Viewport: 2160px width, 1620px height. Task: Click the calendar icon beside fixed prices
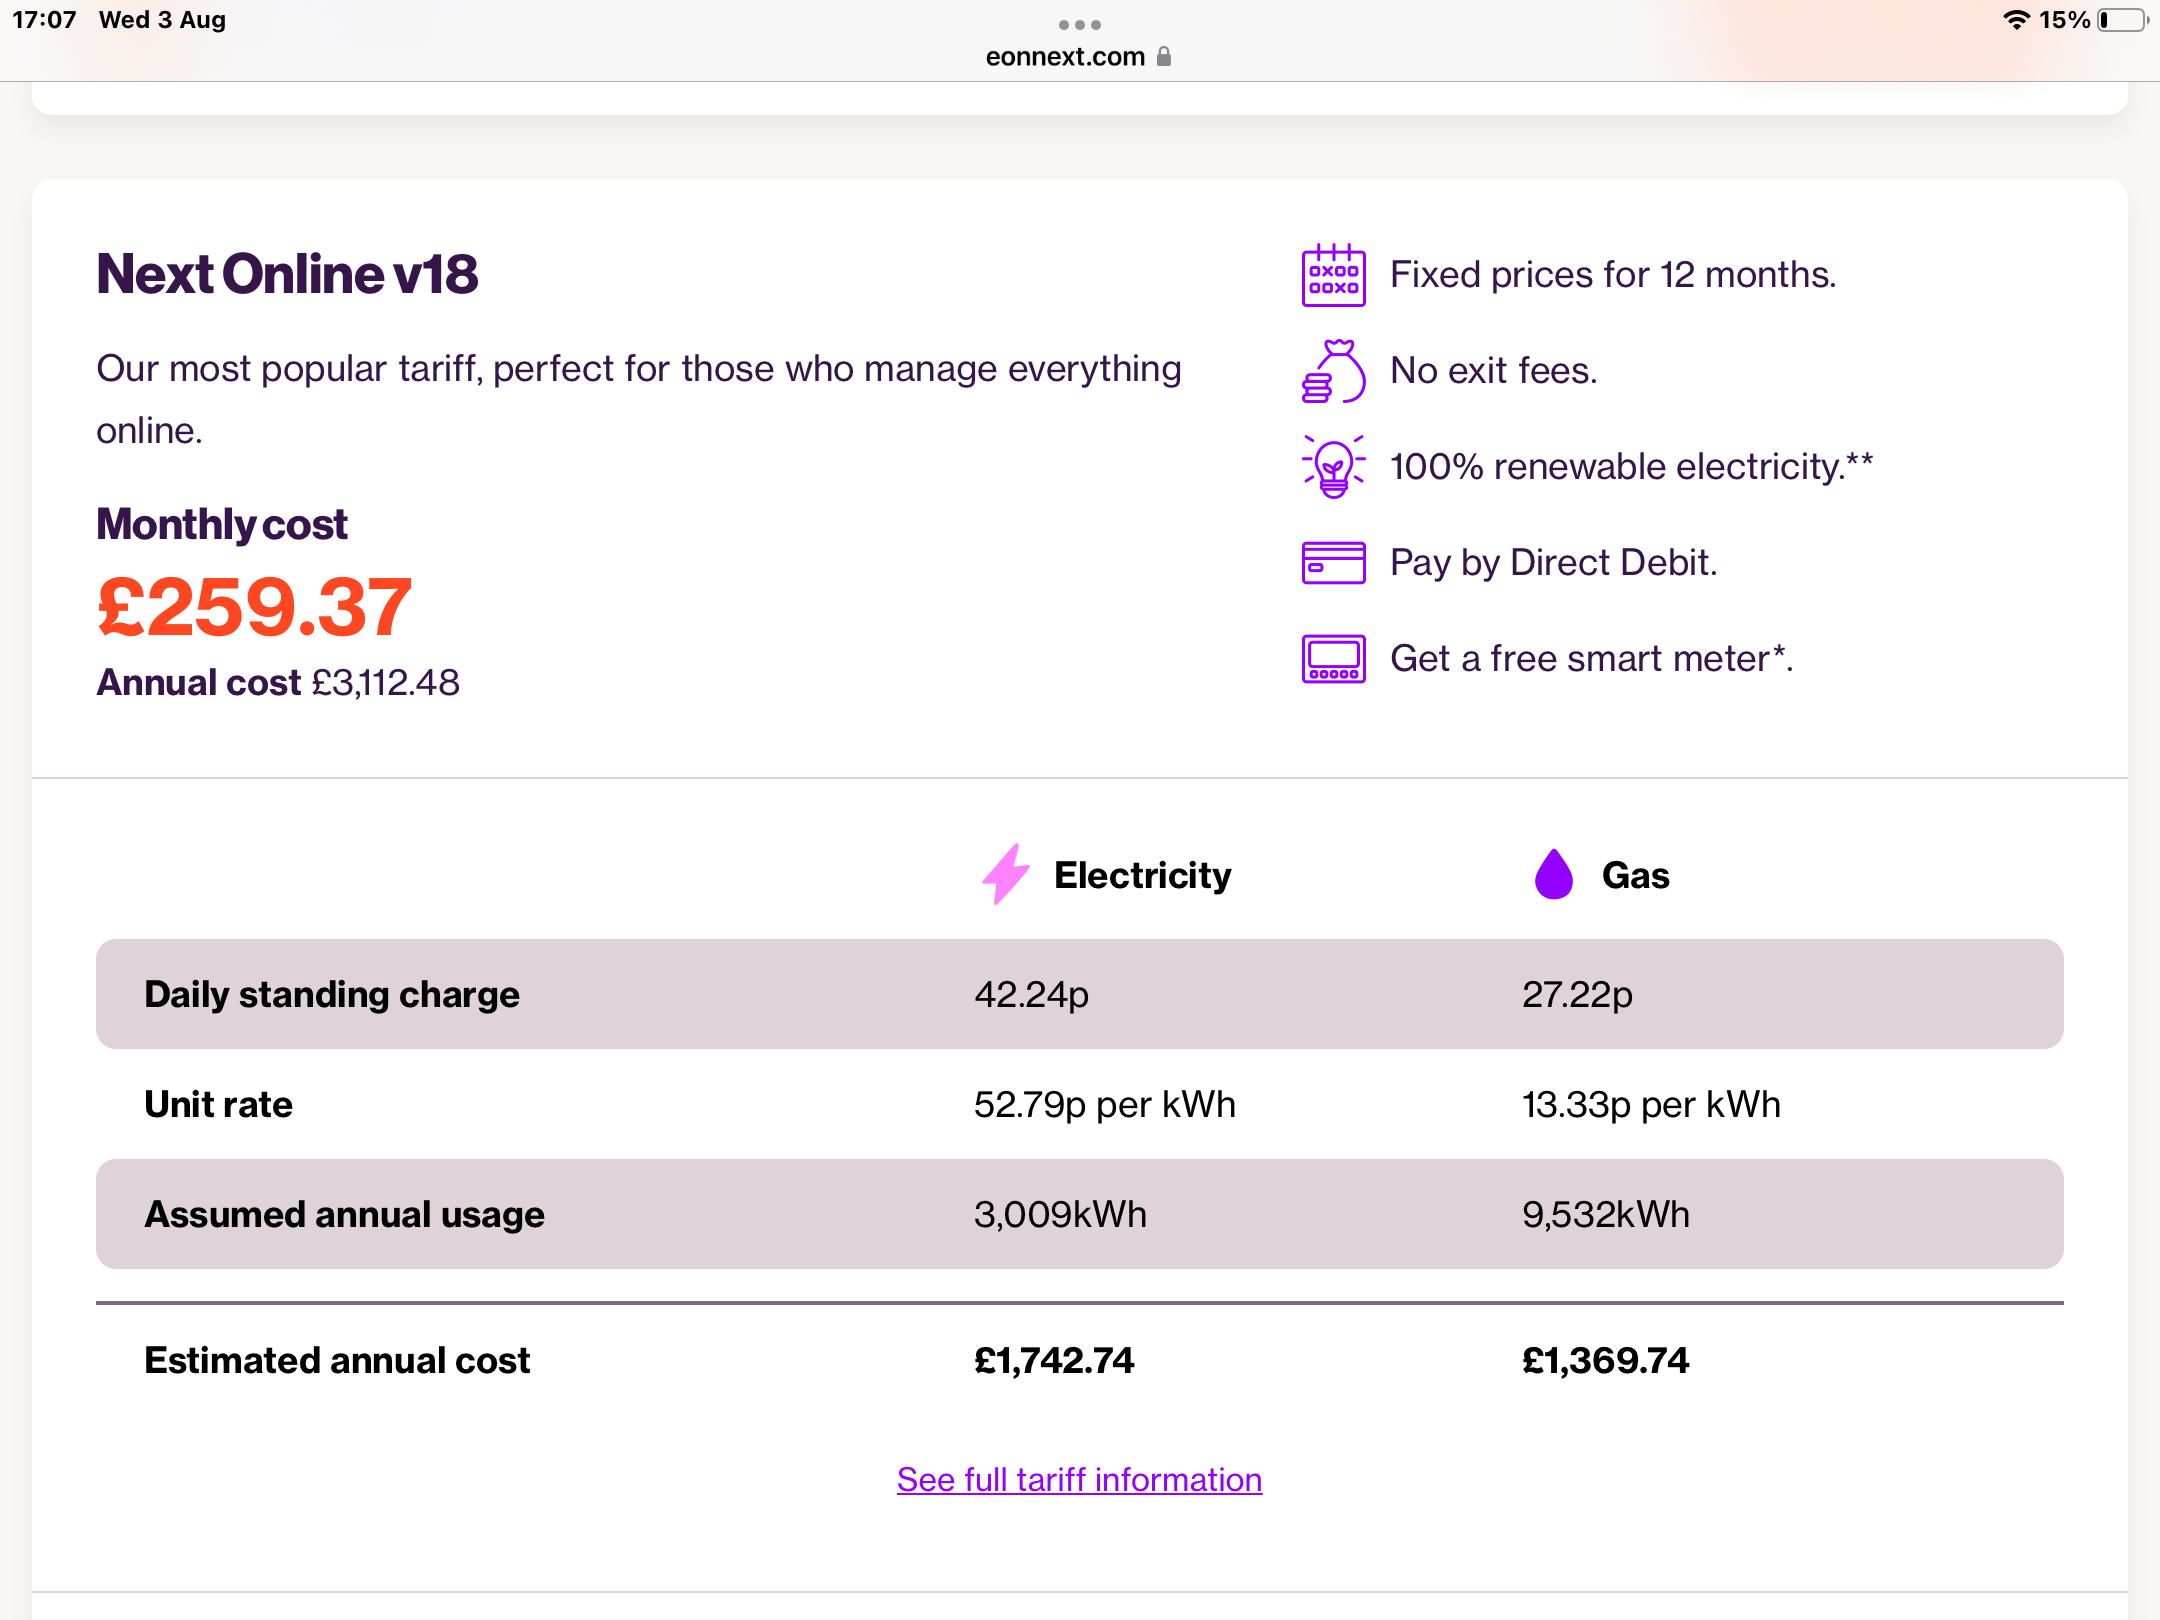coord(1333,275)
